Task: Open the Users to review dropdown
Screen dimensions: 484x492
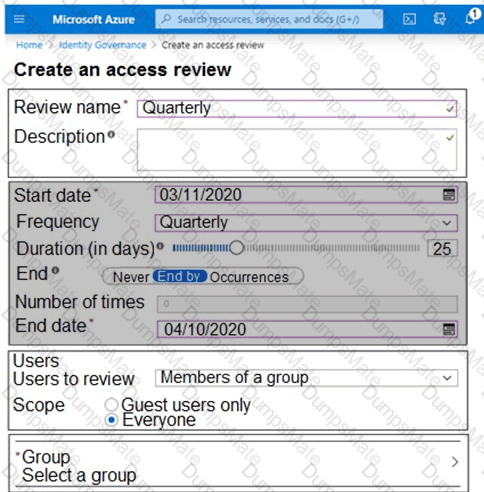Action: point(306,378)
